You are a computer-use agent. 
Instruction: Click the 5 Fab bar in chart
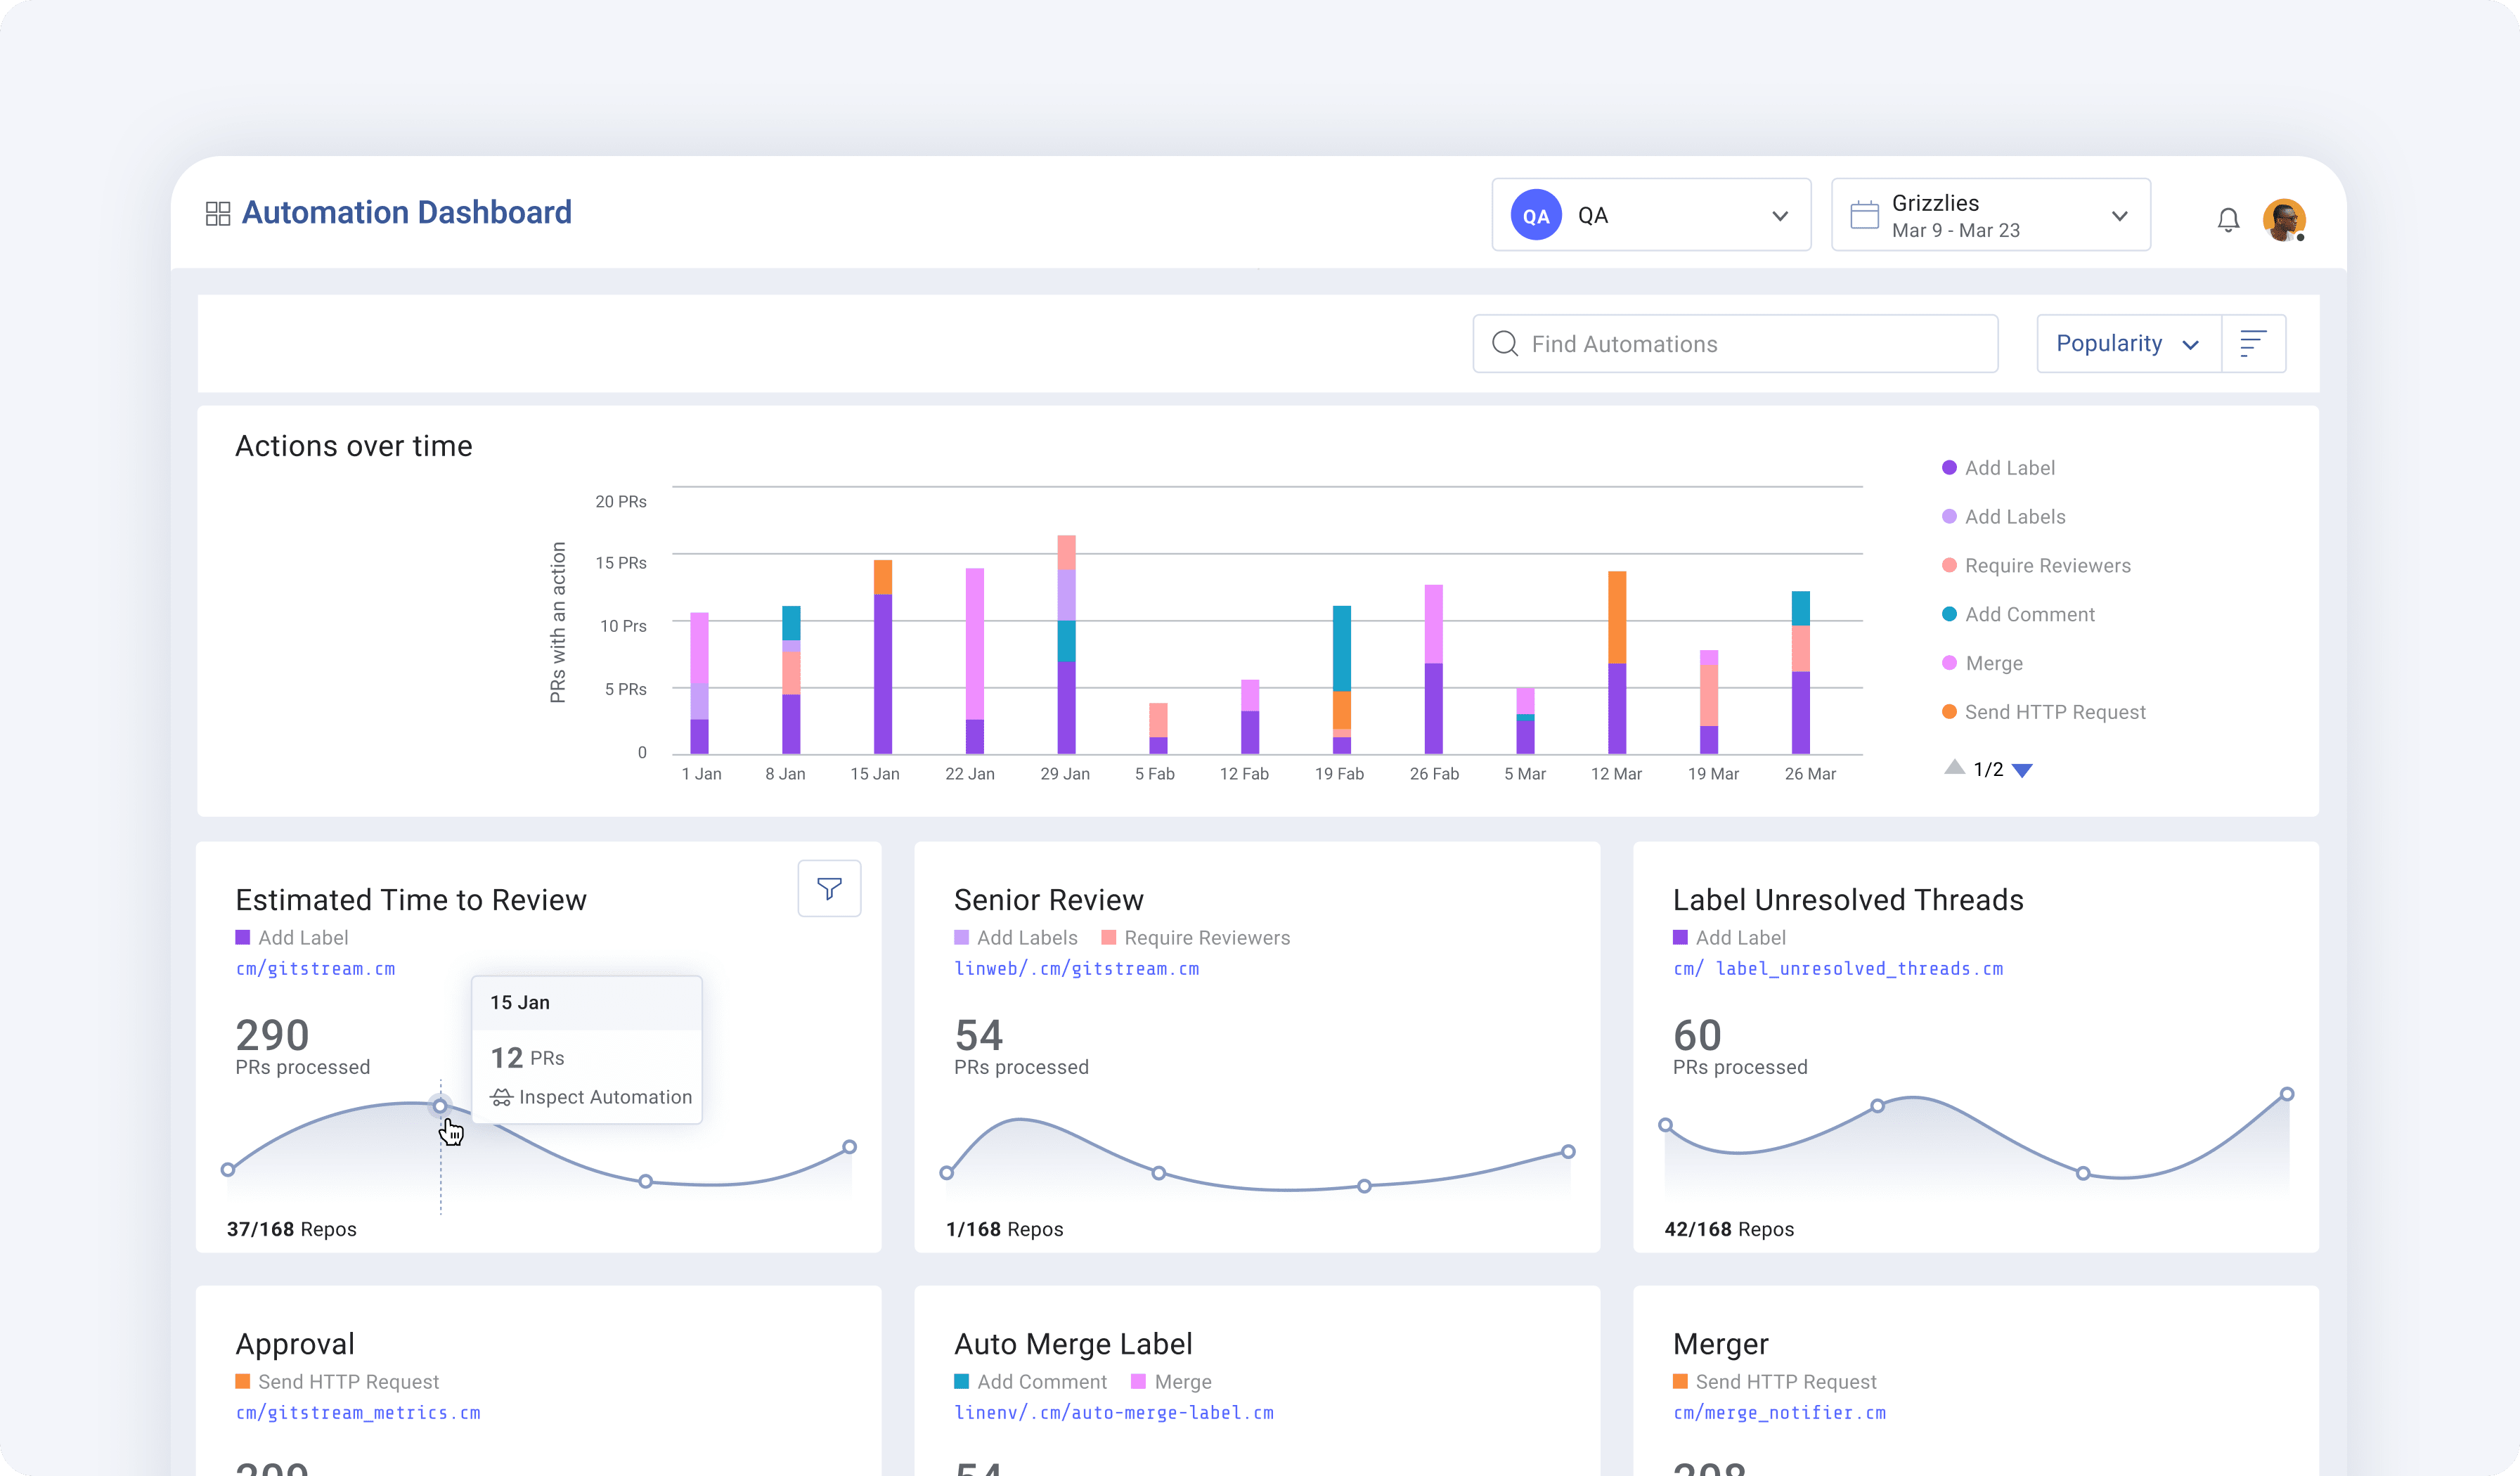click(x=1158, y=728)
